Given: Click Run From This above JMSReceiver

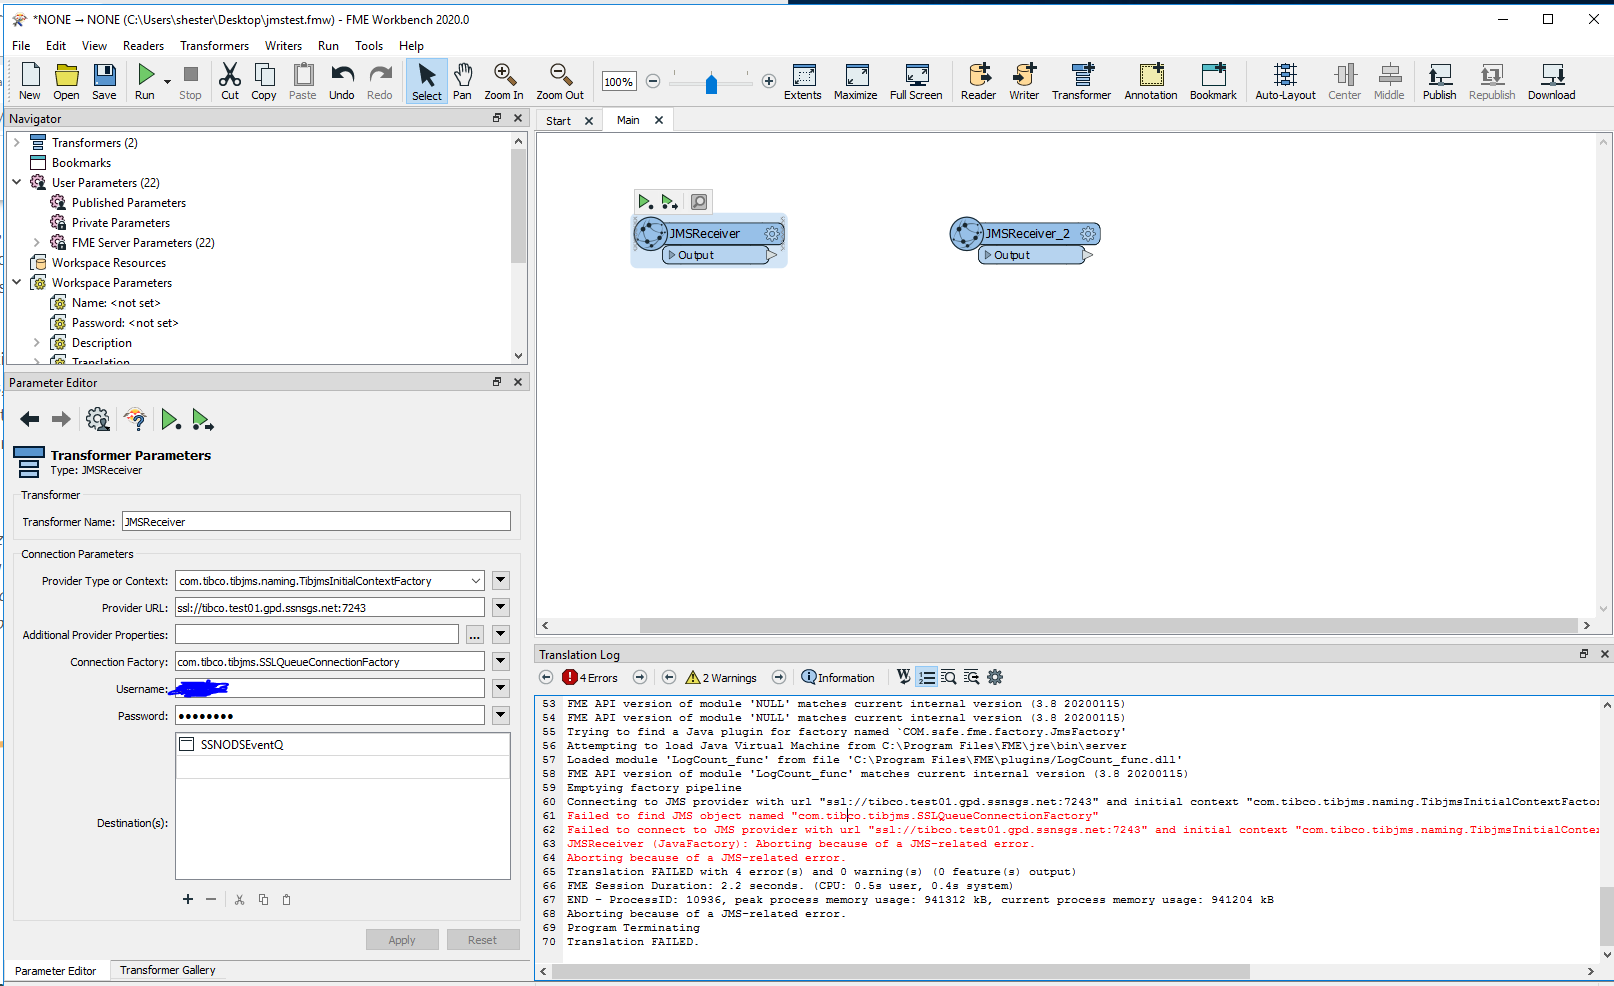Looking at the screenshot, I should [670, 202].
